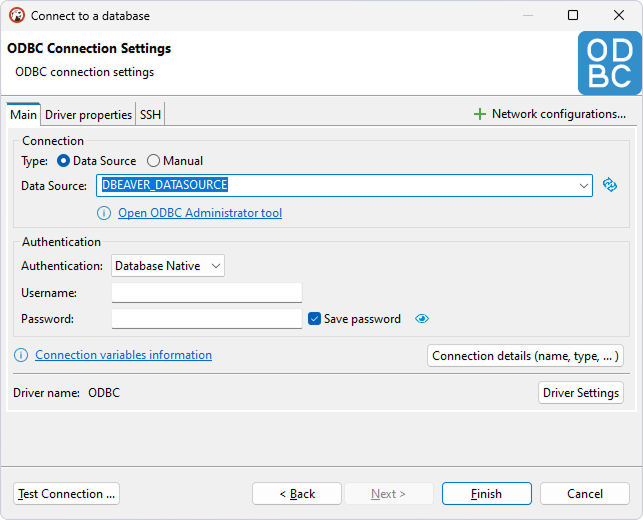This screenshot has height=520, width=643.
Task: Focus the Password text field
Action: pos(206,319)
